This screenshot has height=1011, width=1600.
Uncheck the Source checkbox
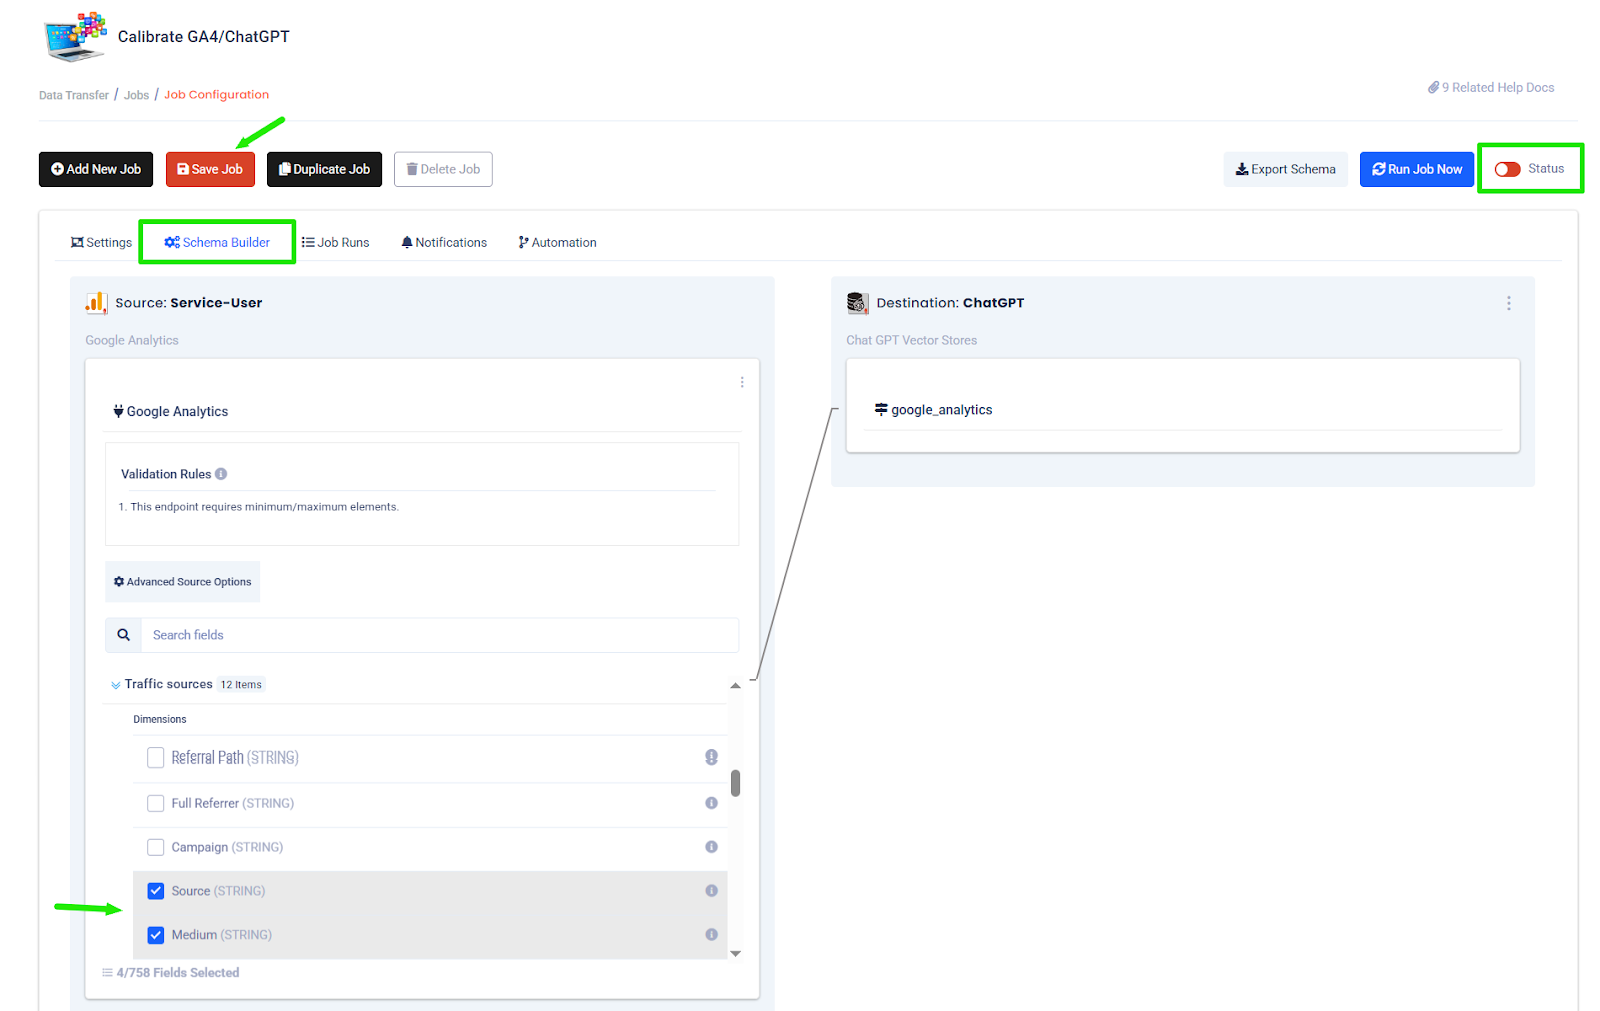click(156, 891)
